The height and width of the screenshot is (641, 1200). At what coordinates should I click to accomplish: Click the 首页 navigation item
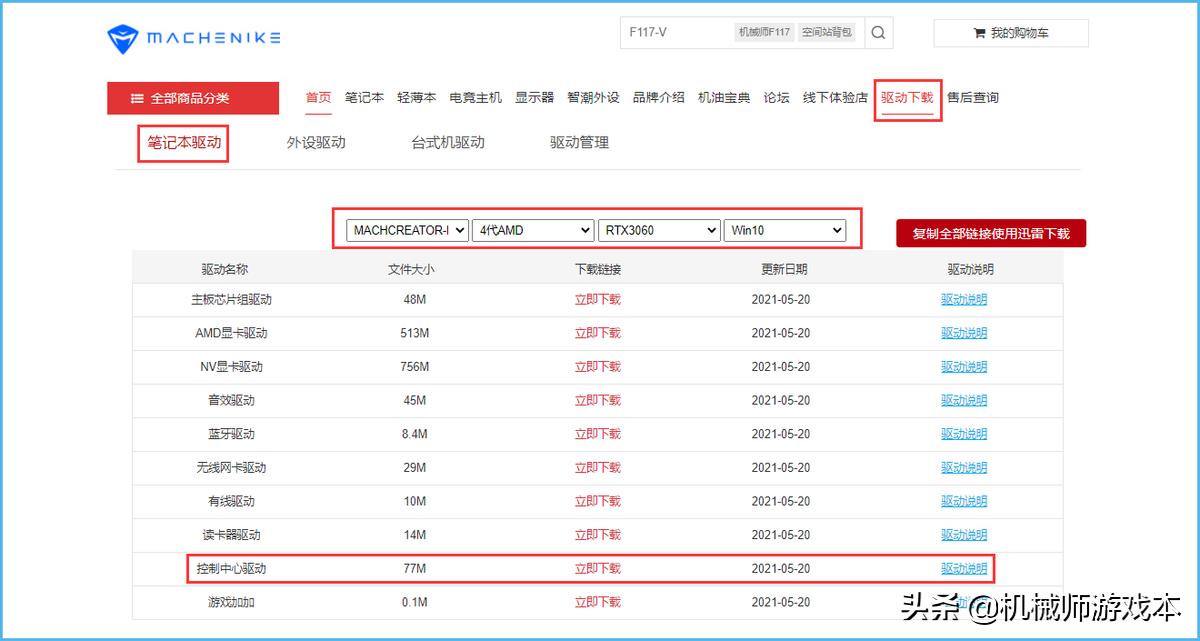(318, 97)
